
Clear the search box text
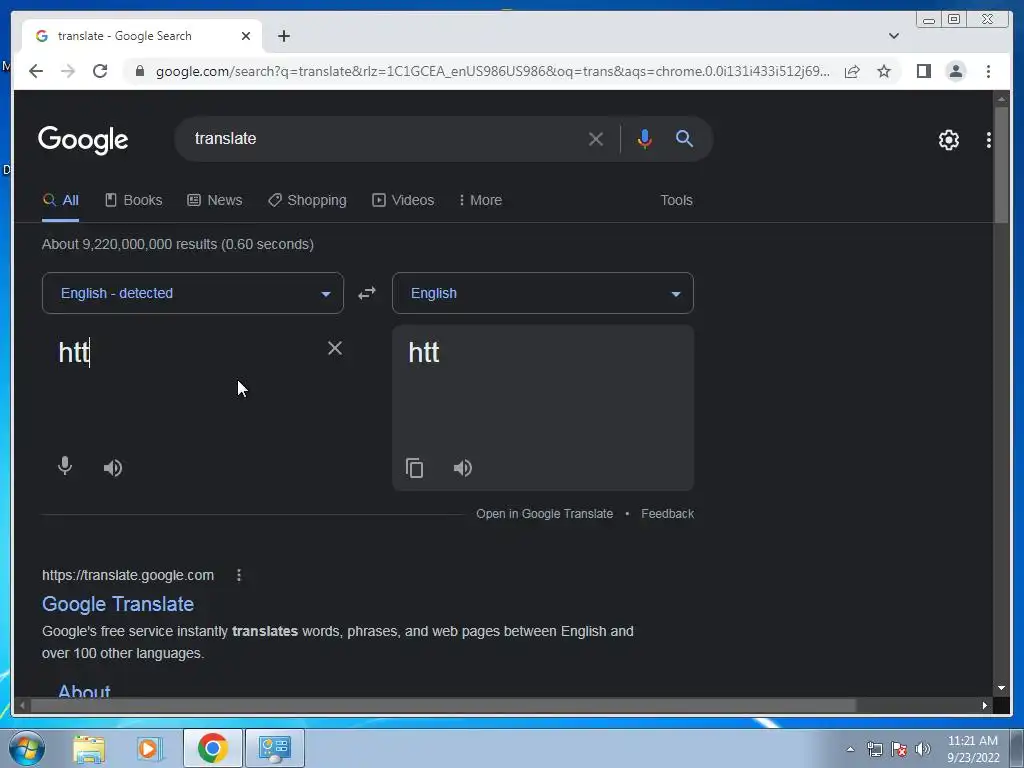[596, 139]
